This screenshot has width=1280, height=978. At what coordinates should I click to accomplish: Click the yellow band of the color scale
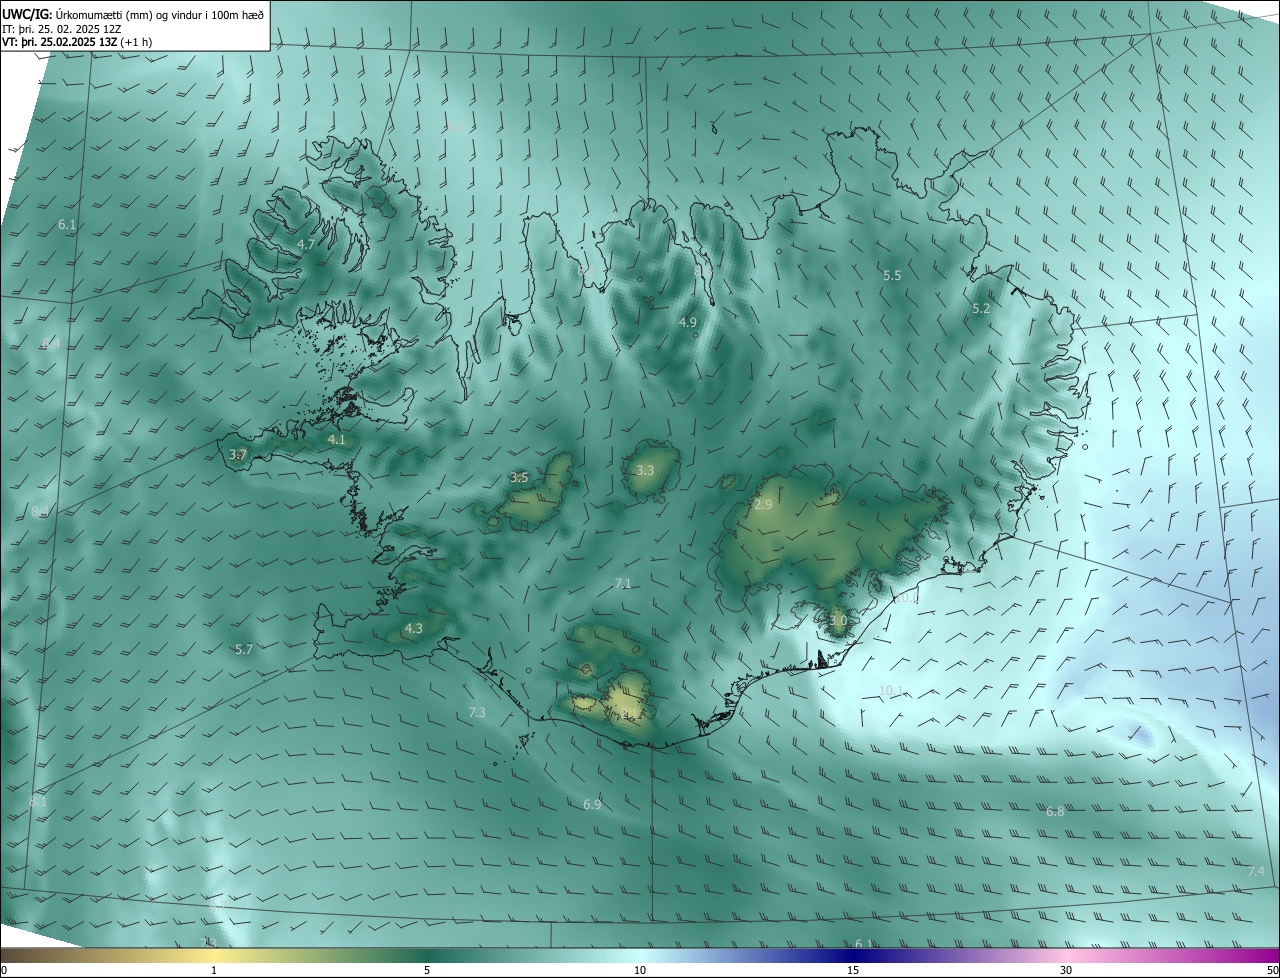[x=215, y=955]
